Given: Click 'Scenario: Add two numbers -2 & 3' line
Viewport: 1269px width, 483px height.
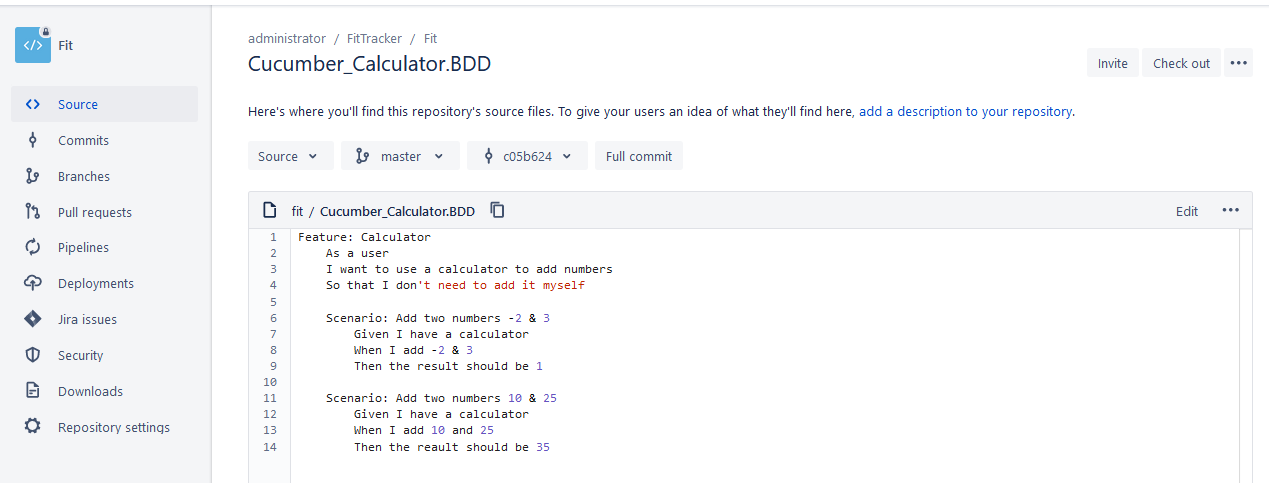Looking at the screenshot, I should pos(438,318).
